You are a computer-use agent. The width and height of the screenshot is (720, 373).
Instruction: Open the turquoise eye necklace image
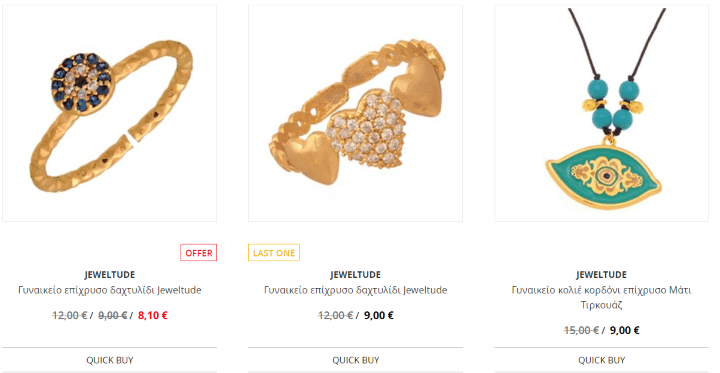point(602,113)
